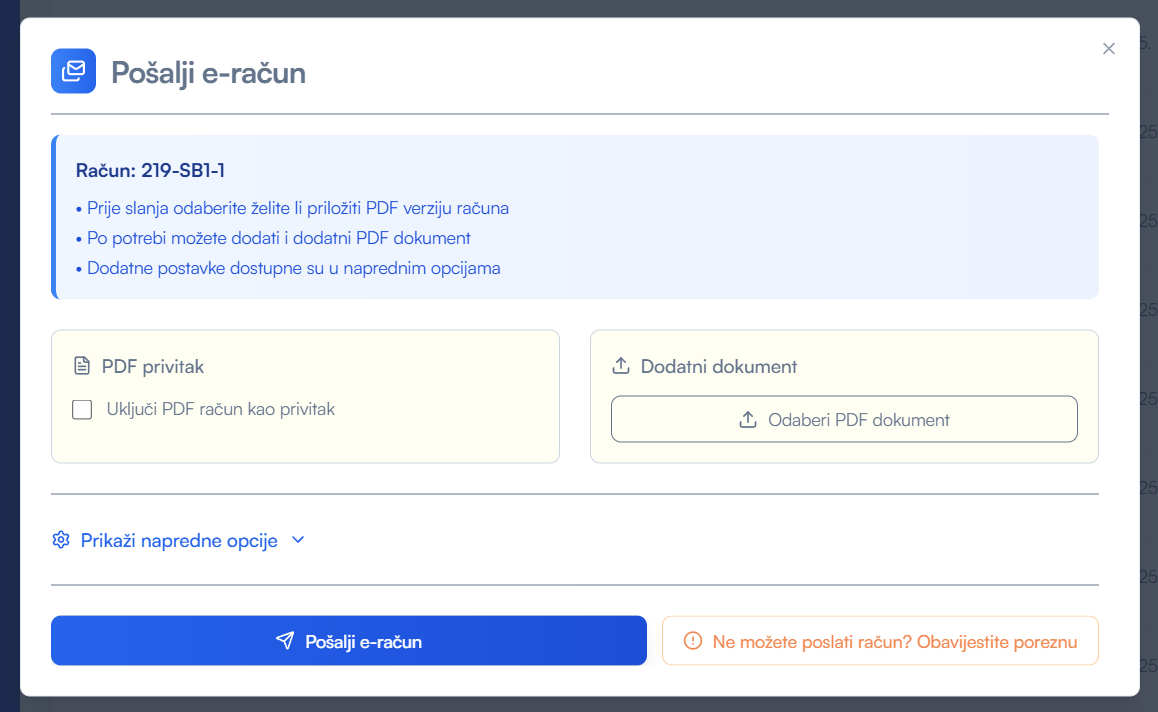Click the upload icon beside Dodatni dokument heading

point(620,367)
